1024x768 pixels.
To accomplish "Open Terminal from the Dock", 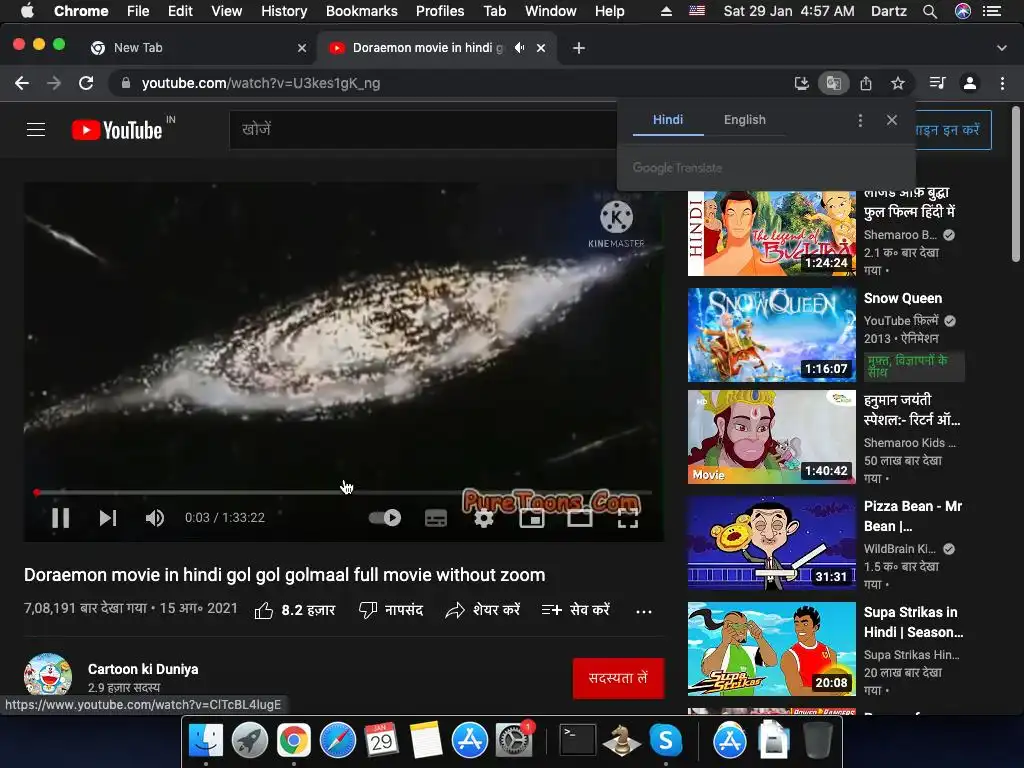I will [x=578, y=740].
